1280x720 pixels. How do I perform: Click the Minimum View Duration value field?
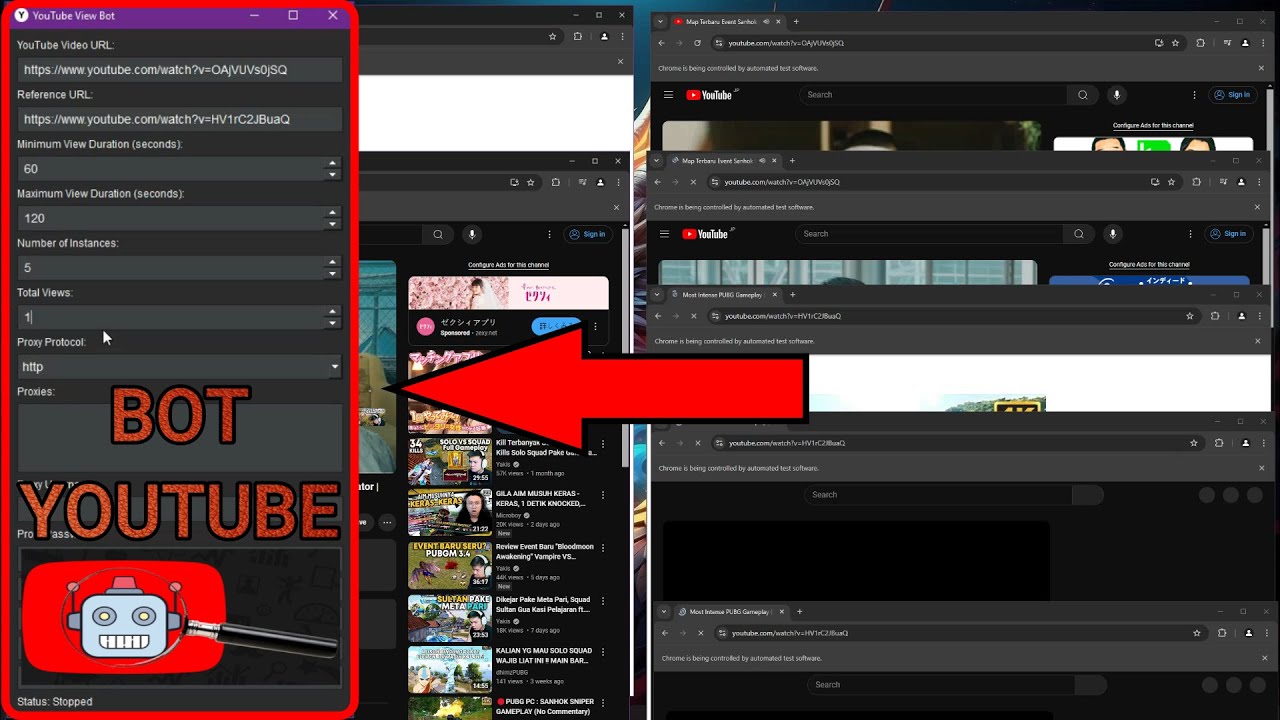(171, 169)
